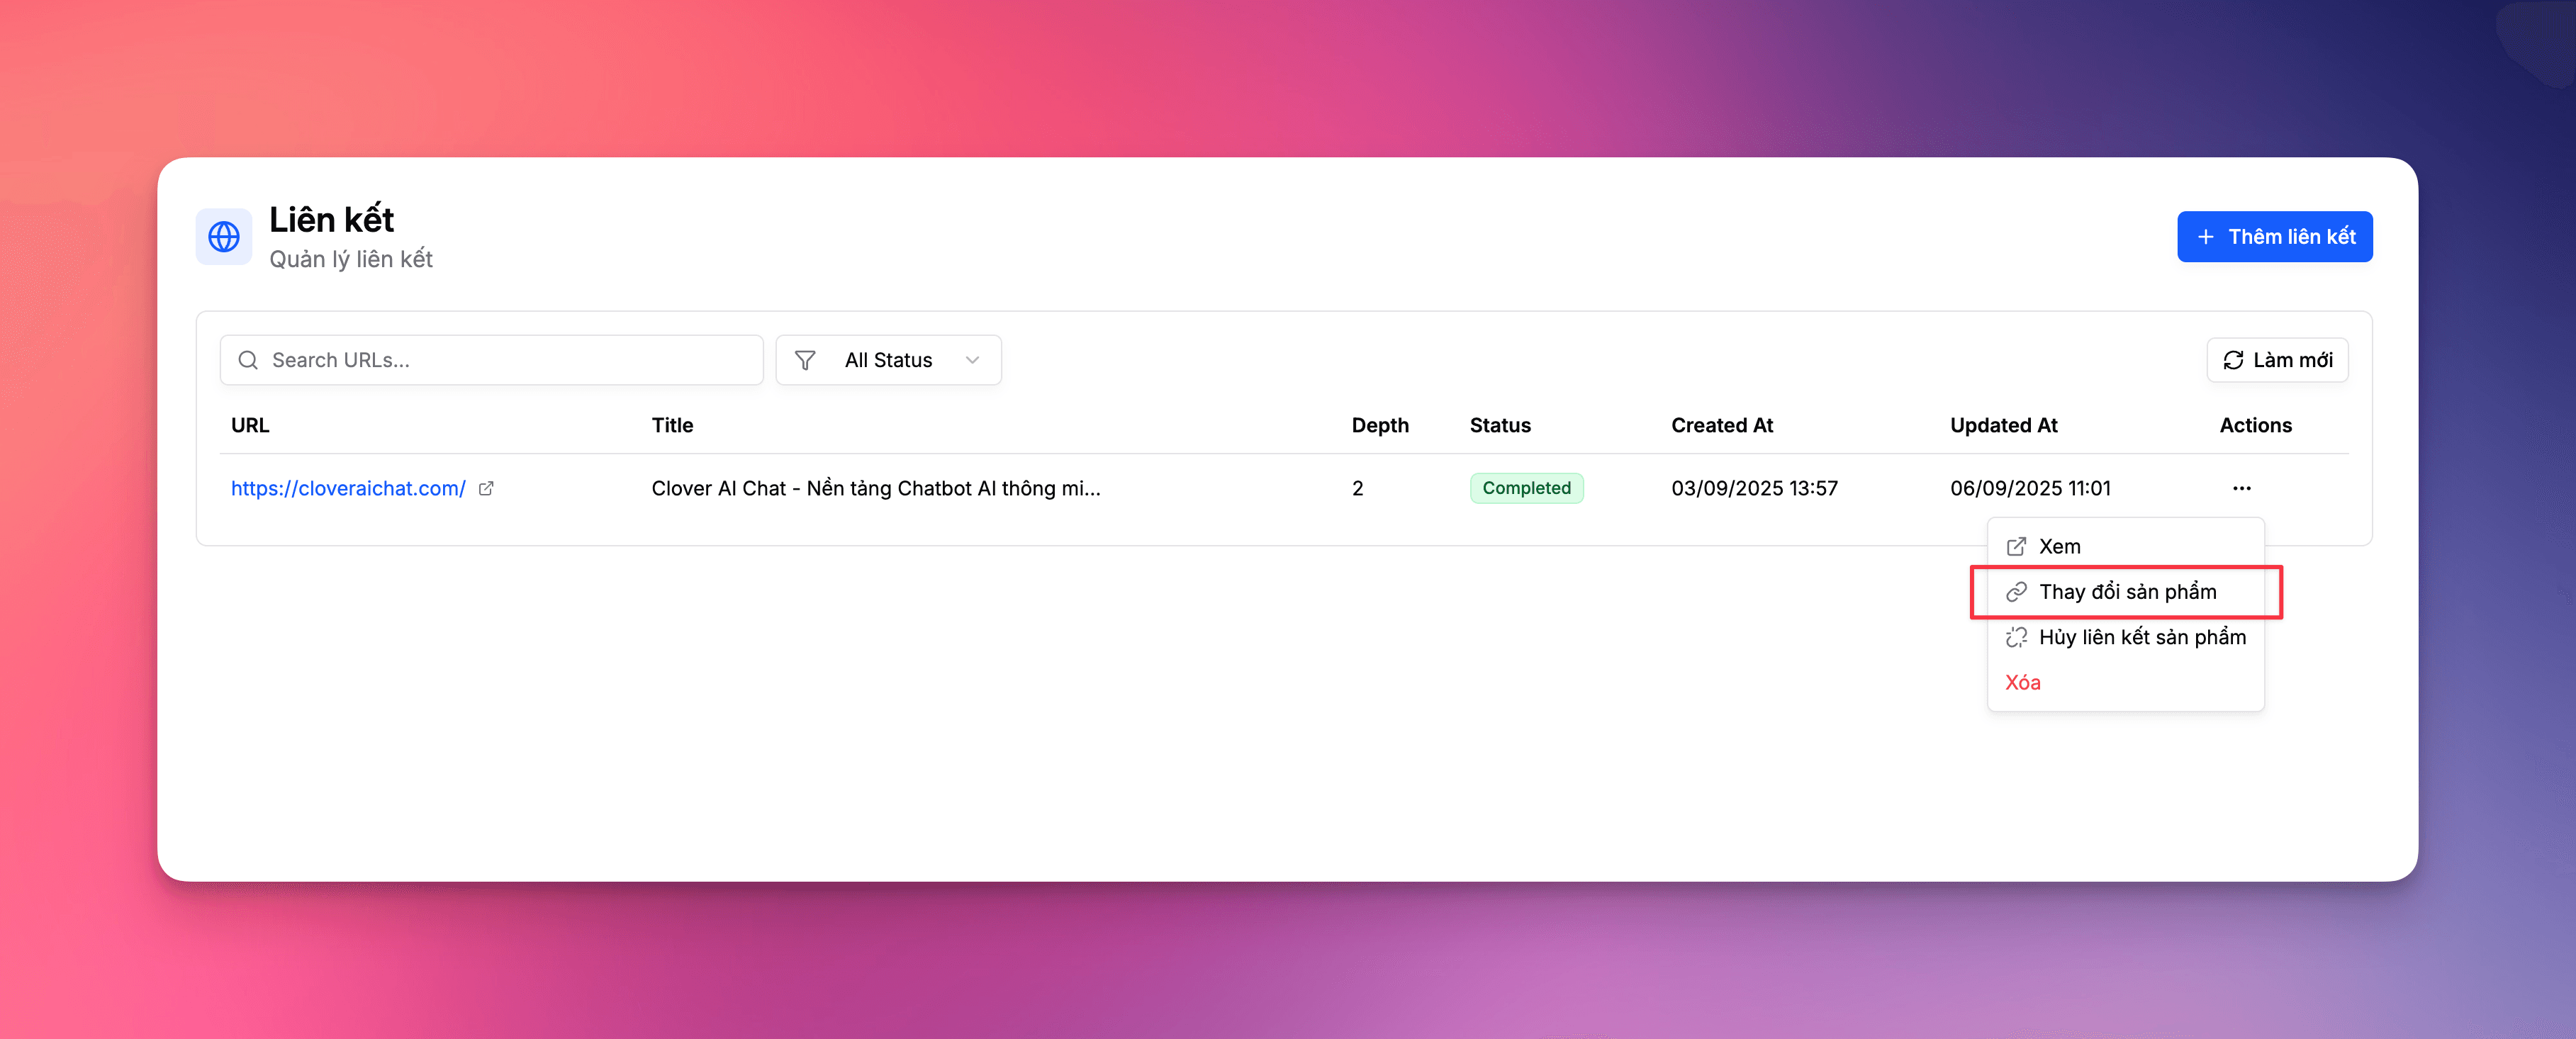This screenshot has width=2576, height=1039.
Task: Click the external link icon next to URL
Action: [x=486, y=488]
